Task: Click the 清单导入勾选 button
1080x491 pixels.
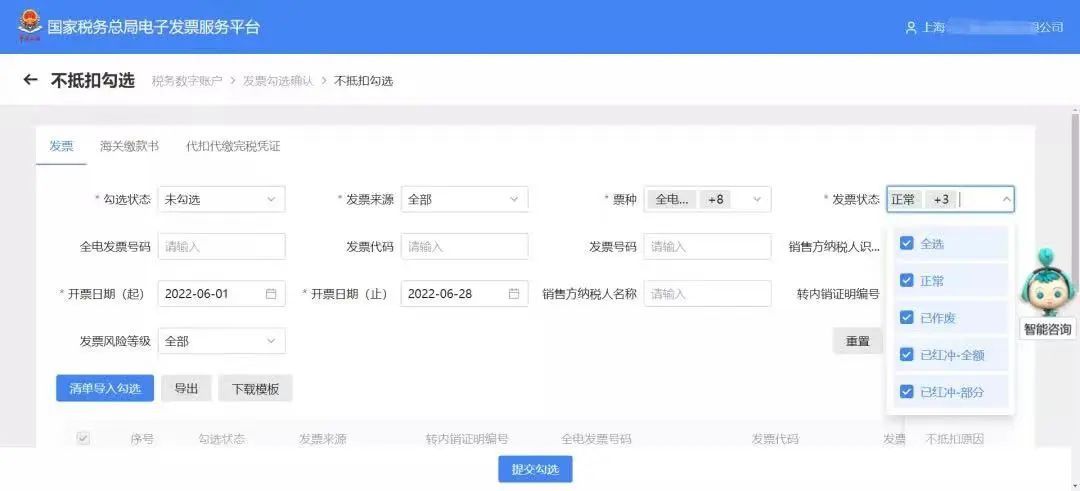Action: pyautogui.click(x=105, y=388)
